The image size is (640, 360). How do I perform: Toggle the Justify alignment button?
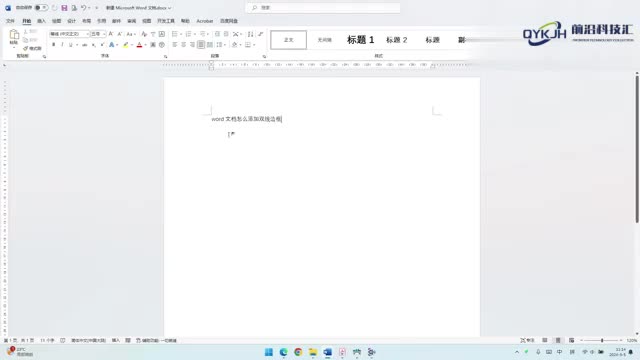201,44
